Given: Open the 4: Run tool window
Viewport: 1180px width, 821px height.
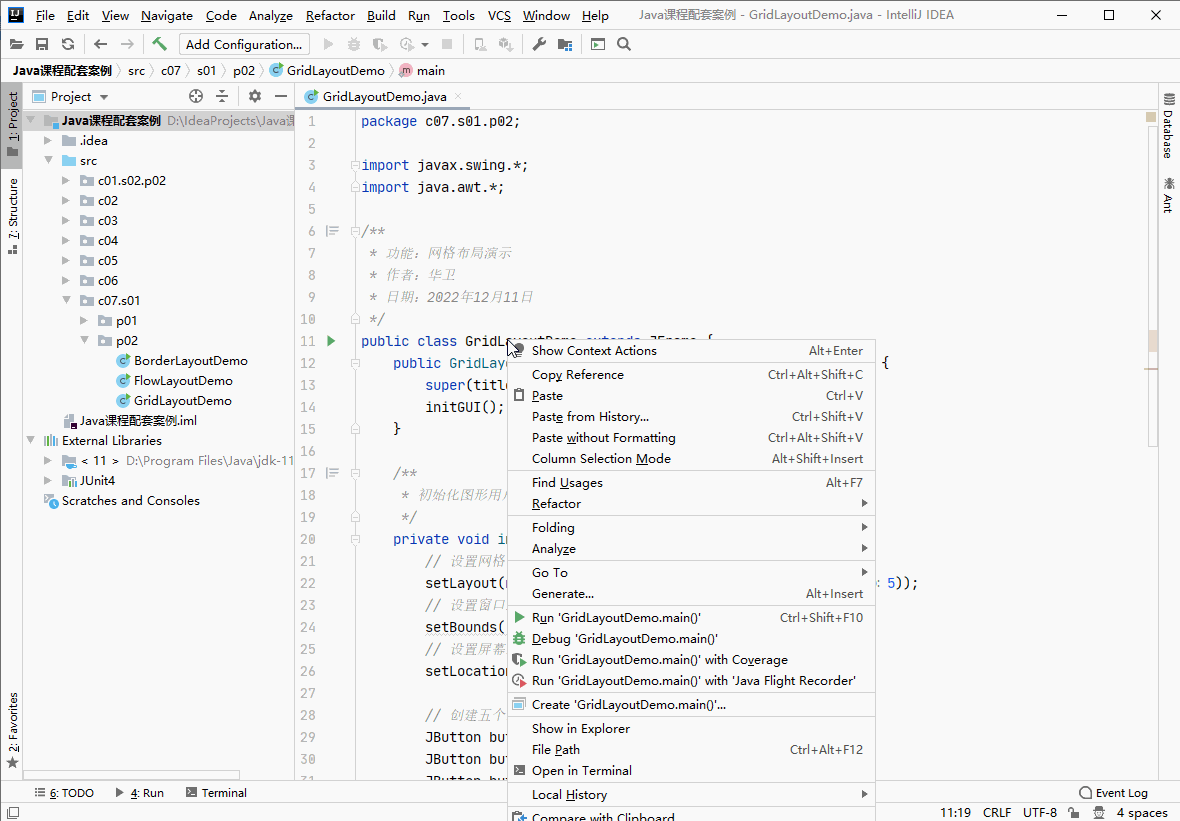Looking at the screenshot, I should pyautogui.click(x=140, y=792).
